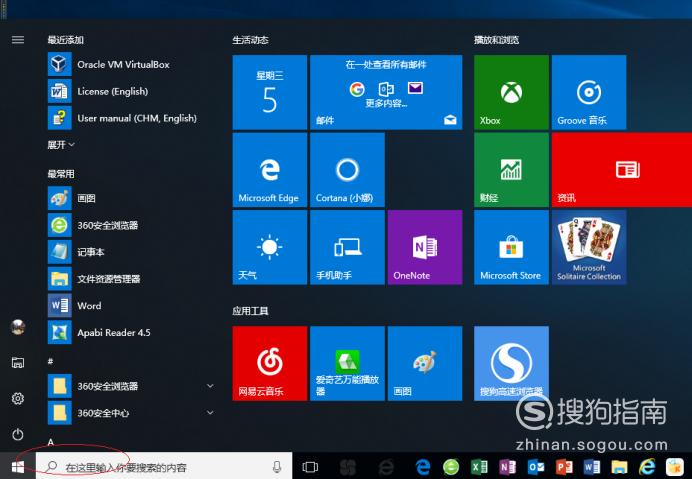Open Task View on the taskbar
692x479 pixels.
310,467
